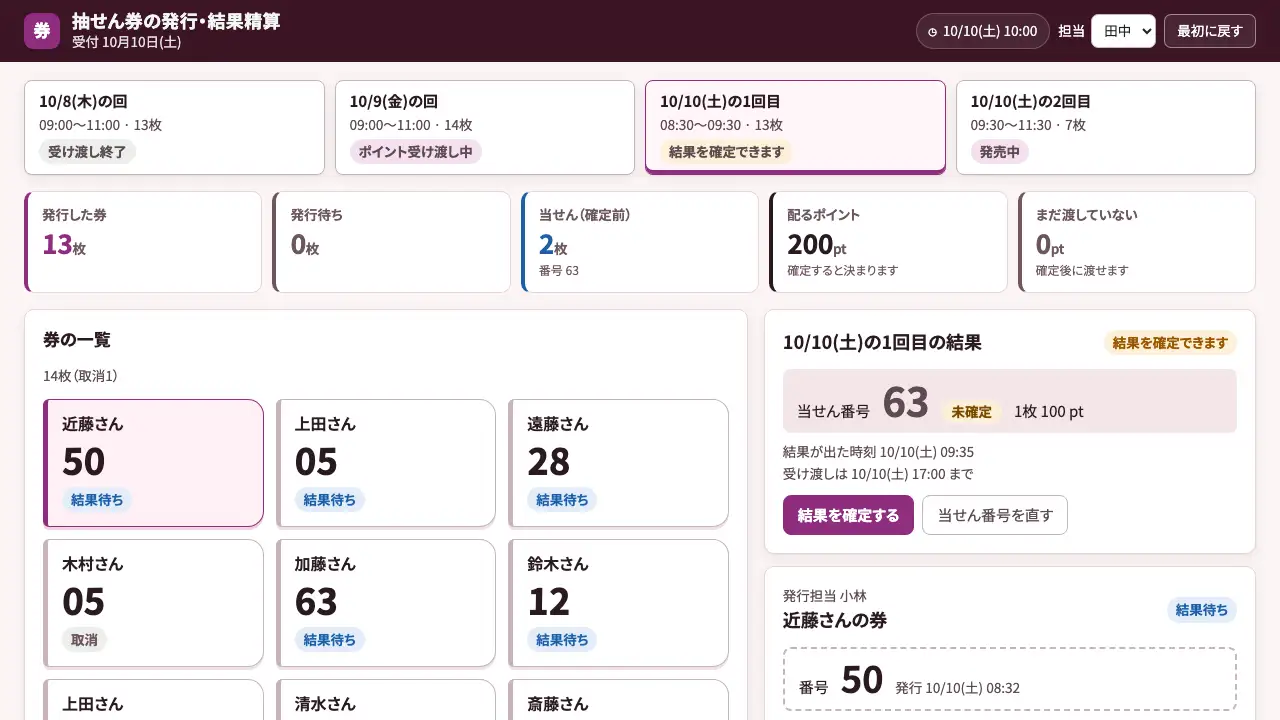
Task: Click the 発行担当 小林 label
Action: click(x=825, y=596)
